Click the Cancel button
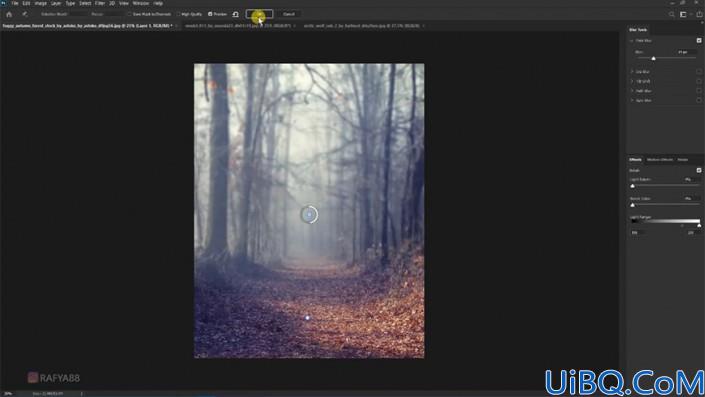This screenshot has height=397, width=705. [x=289, y=14]
